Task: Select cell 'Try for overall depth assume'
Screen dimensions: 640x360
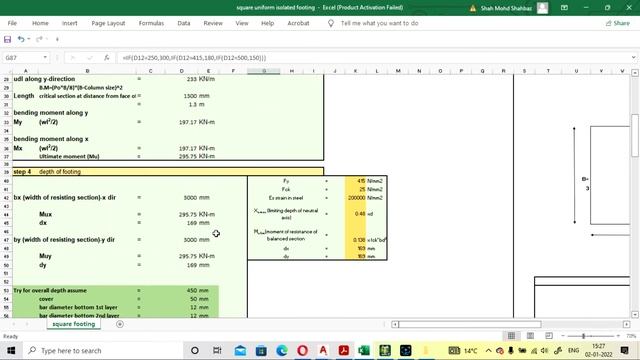Action: 50,291
